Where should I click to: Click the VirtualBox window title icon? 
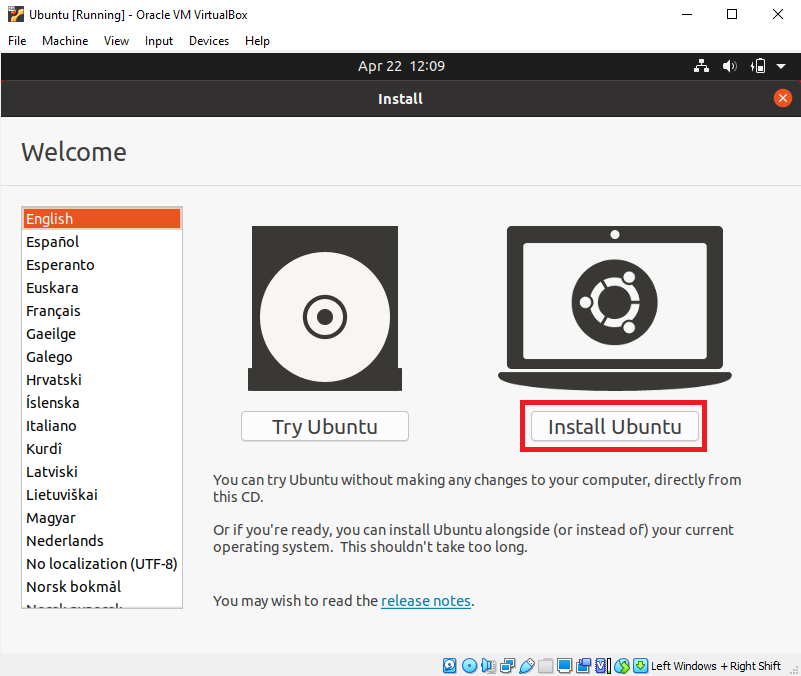pos(16,14)
